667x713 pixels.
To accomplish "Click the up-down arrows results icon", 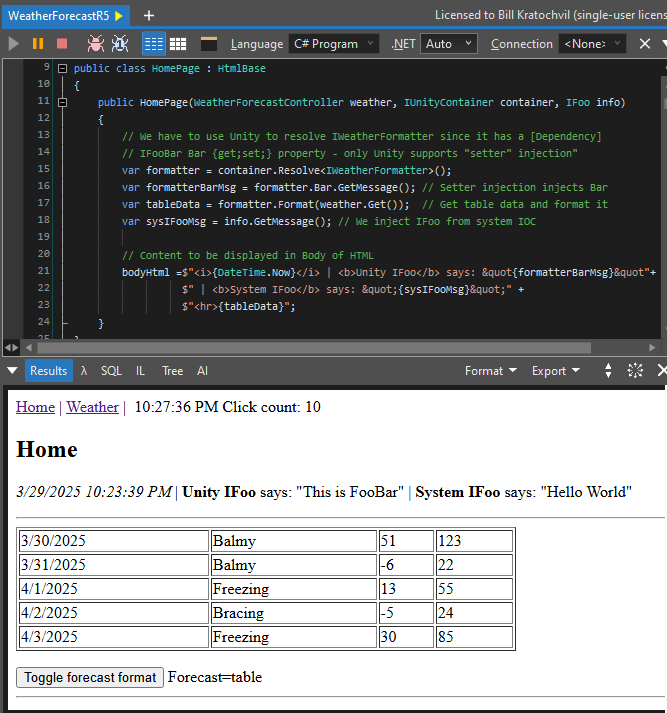I will [608, 371].
